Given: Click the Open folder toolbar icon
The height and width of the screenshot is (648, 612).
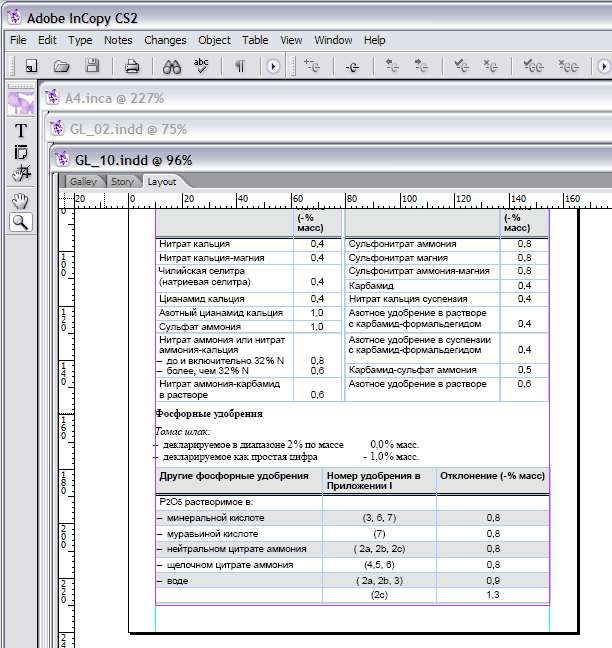Looking at the screenshot, I should (62, 66).
